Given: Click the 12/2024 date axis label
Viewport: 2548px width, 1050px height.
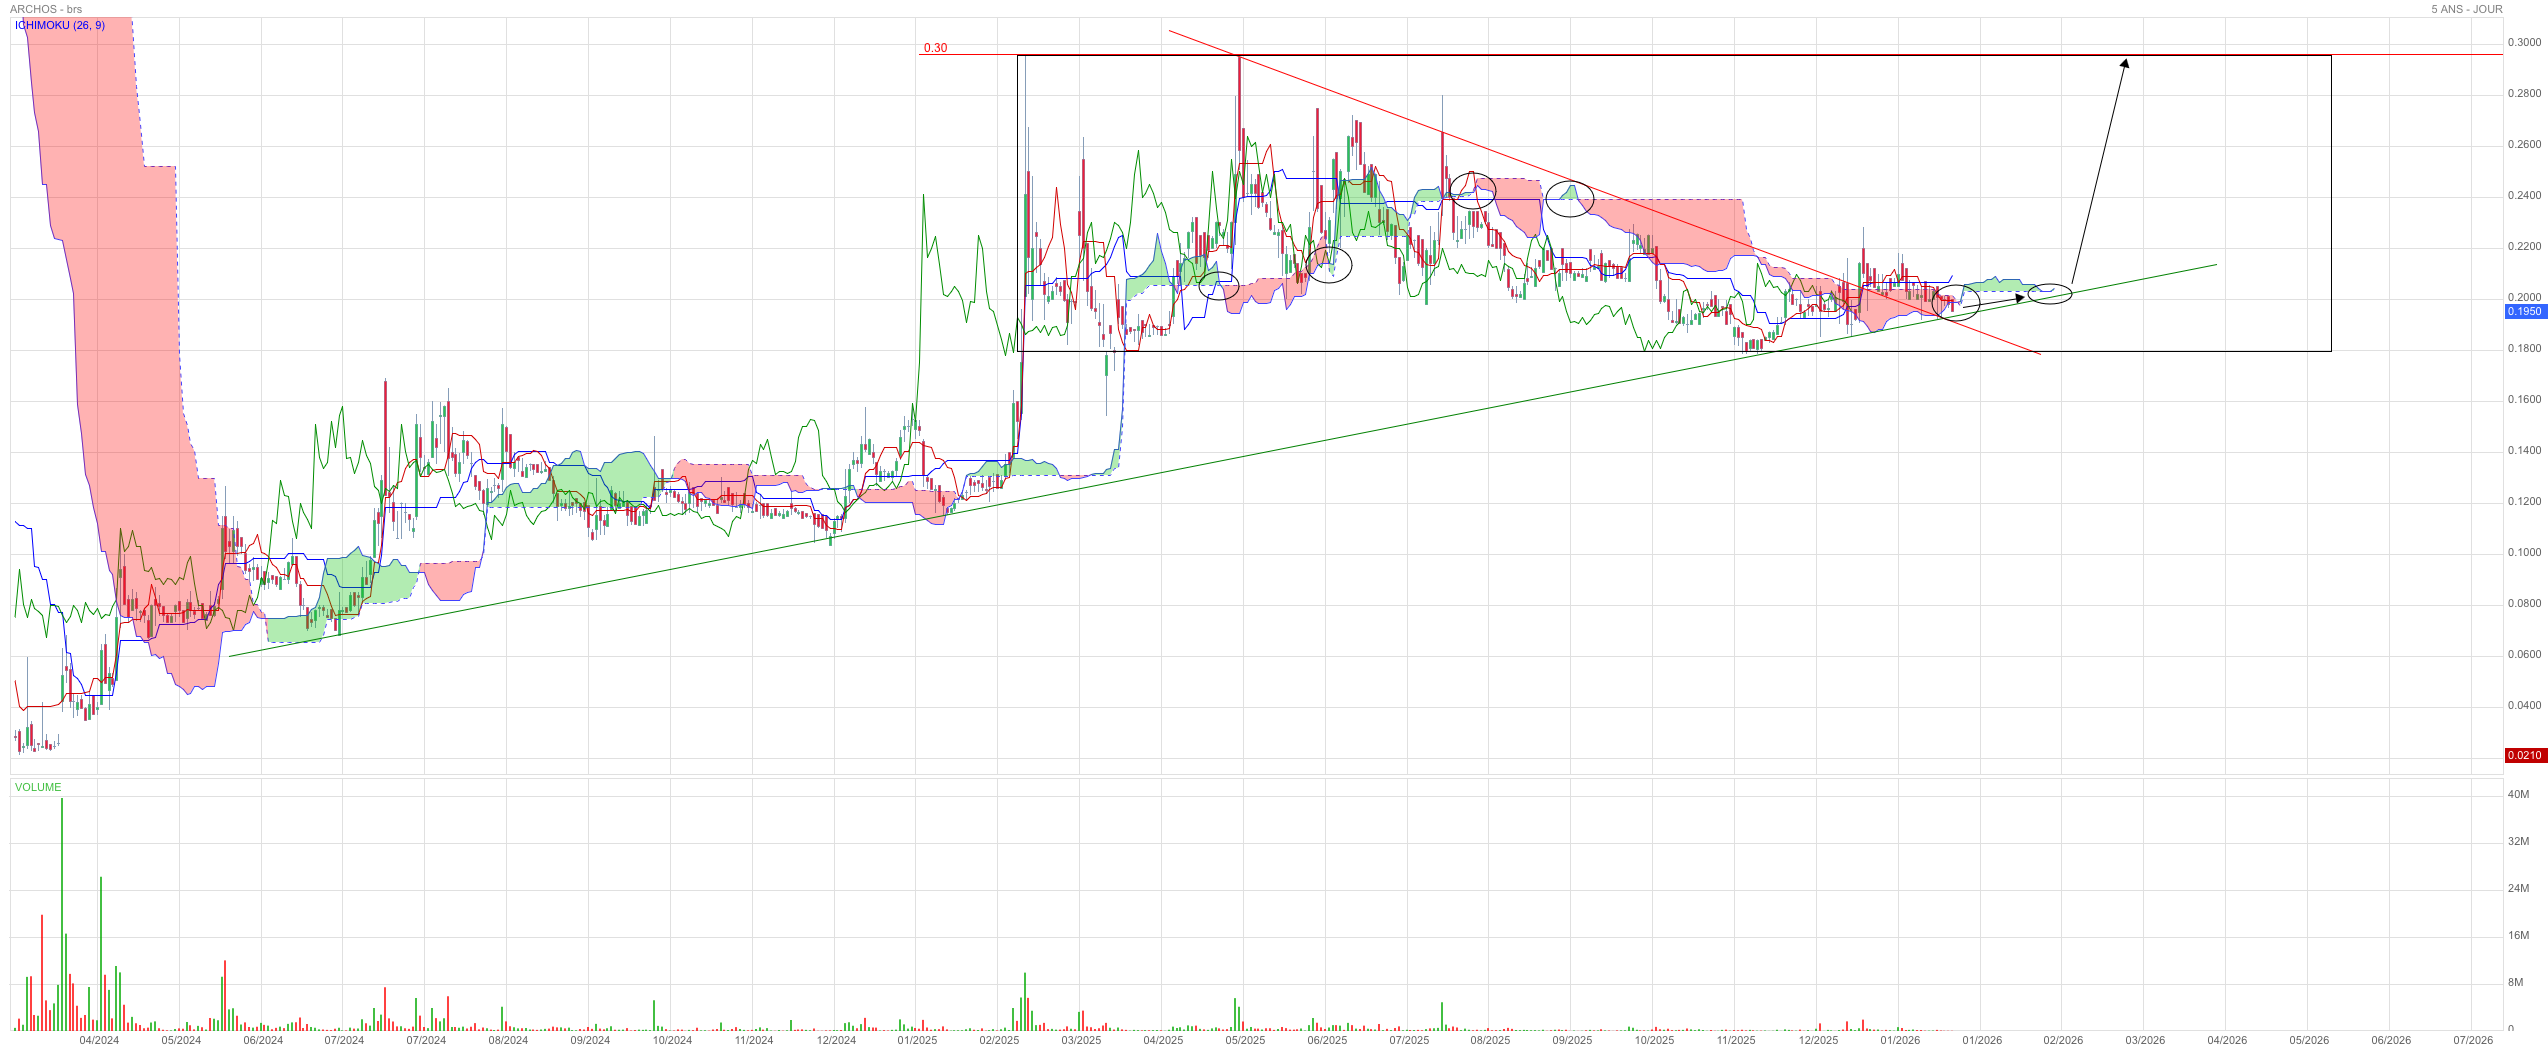Looking at the screenshot, I should click(x=836, y=1040).
